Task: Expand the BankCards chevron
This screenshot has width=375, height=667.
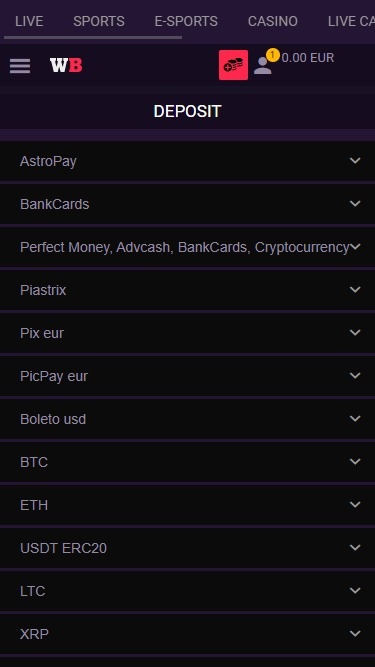Action: (x=355, y=204)
